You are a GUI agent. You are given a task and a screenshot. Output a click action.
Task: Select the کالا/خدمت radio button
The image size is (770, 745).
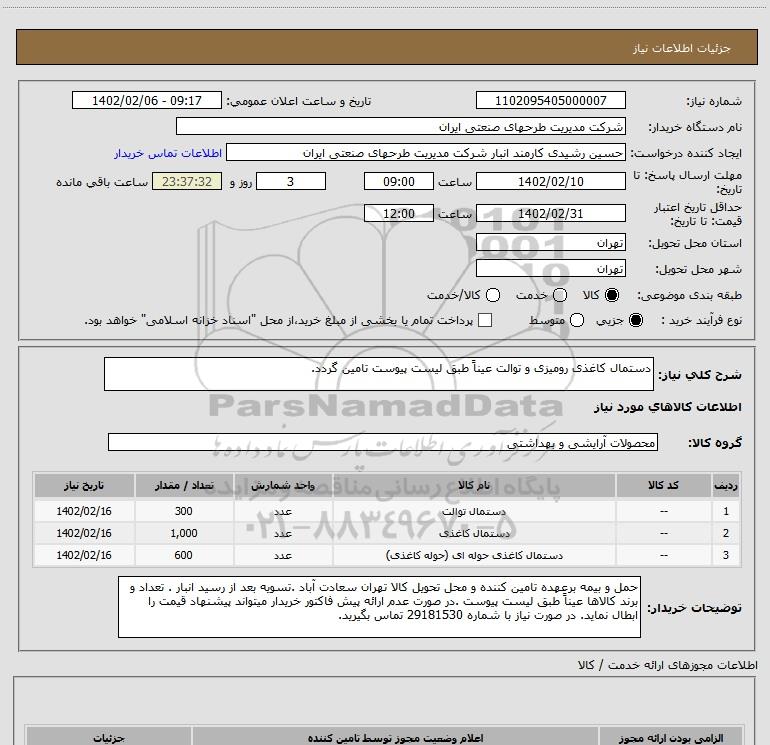click(x=493, y=295)
